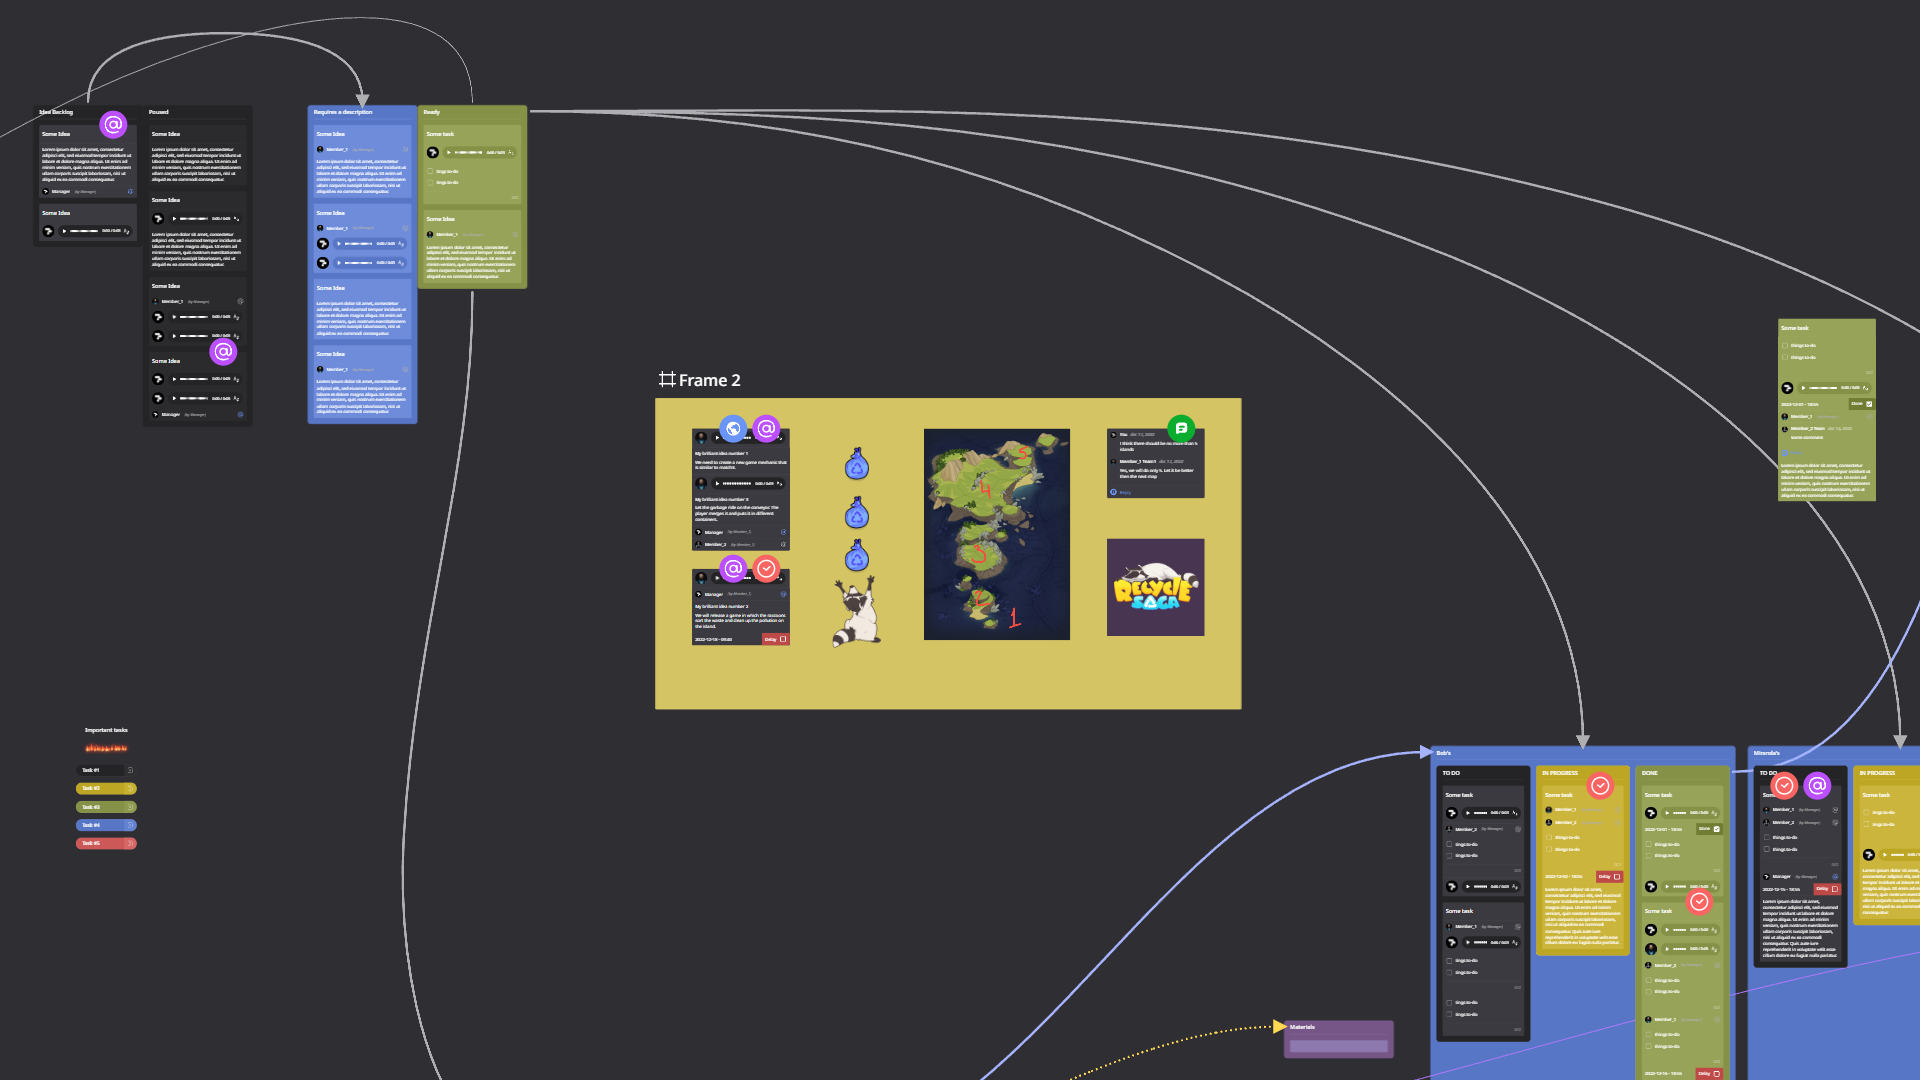Click the blue globe badge in Frame 2
This screenshot has height=1080, width=1920.
point(733,429)
